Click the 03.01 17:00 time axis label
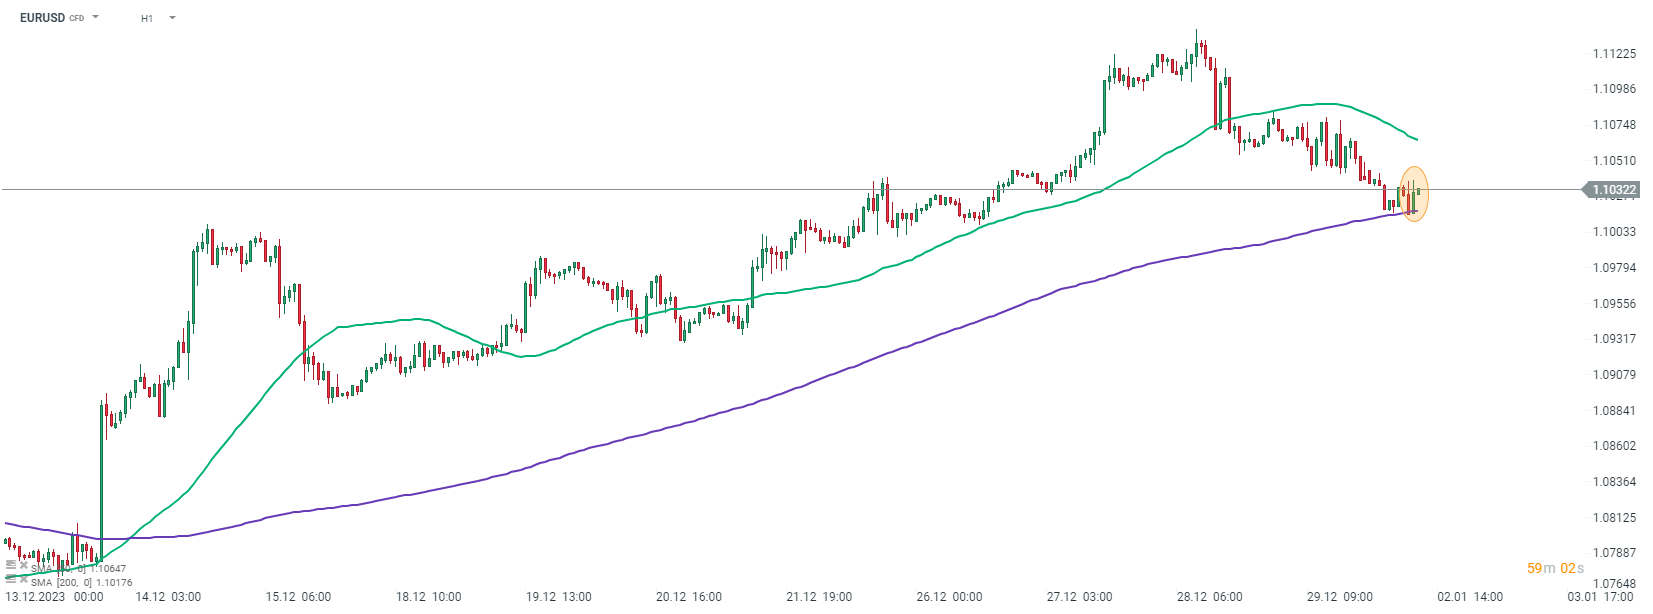The width and height of the screenshot is (1653, 614). point(1600,597)
